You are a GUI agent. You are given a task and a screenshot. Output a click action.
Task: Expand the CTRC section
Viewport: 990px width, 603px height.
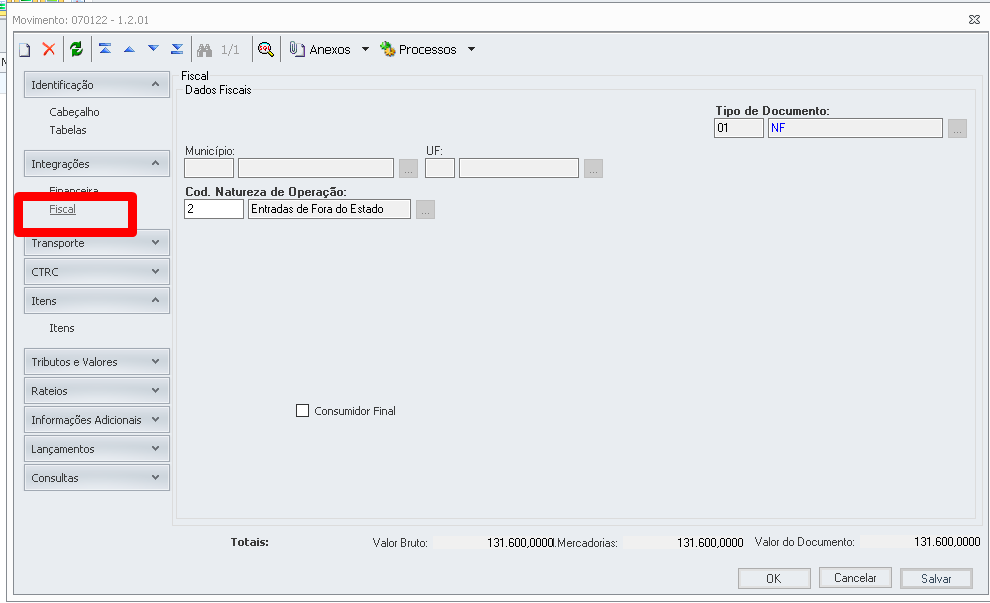[x=97, y=272]
